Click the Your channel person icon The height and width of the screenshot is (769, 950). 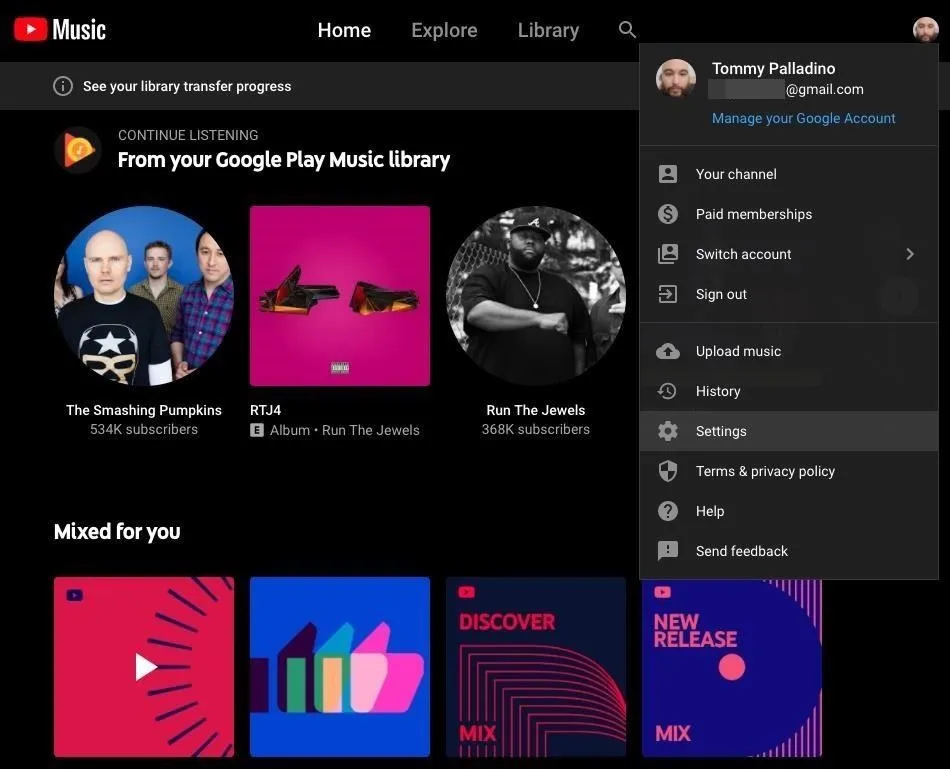point(668,174)
